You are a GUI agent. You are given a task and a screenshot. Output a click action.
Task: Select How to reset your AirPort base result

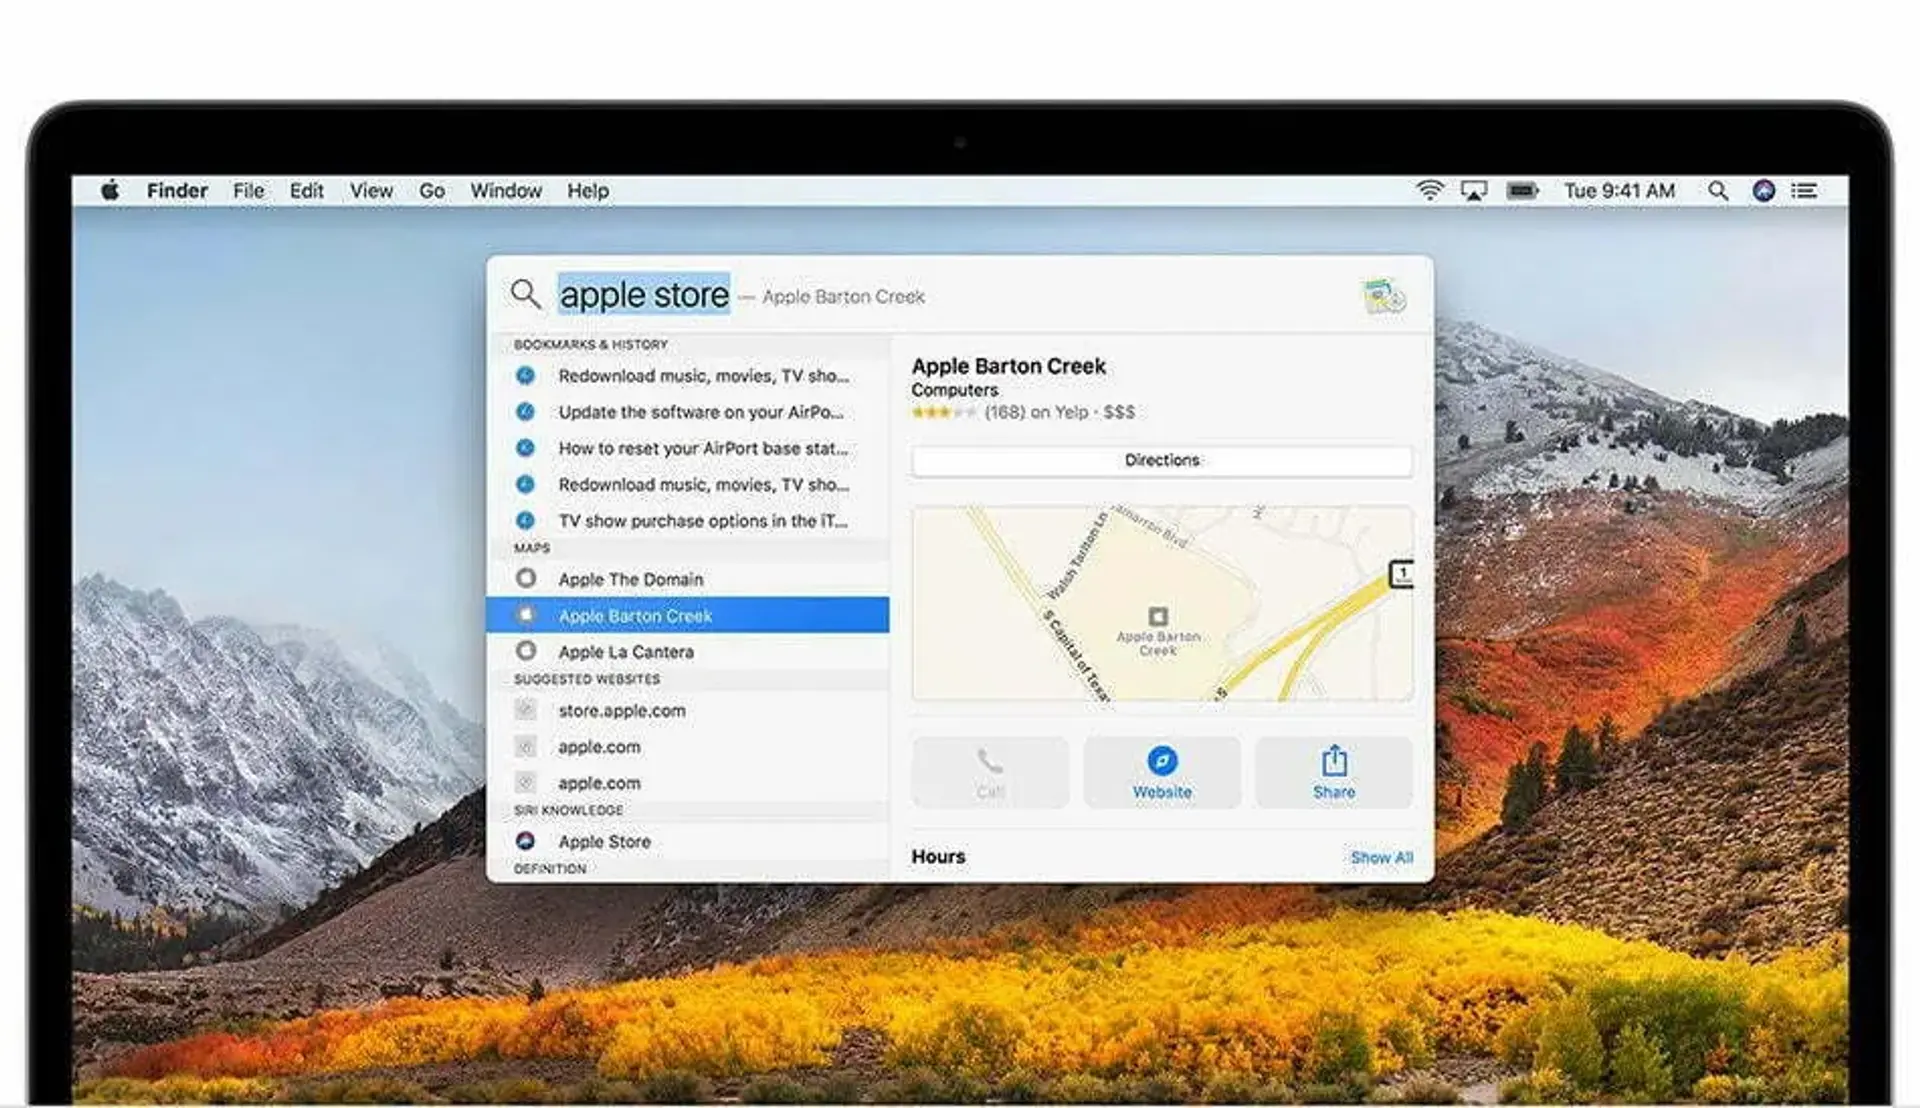688,448
